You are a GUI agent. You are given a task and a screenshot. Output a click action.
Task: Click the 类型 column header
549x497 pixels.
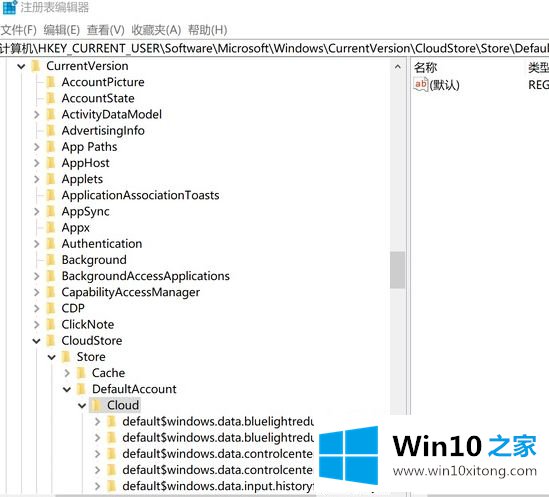point(538,67)
